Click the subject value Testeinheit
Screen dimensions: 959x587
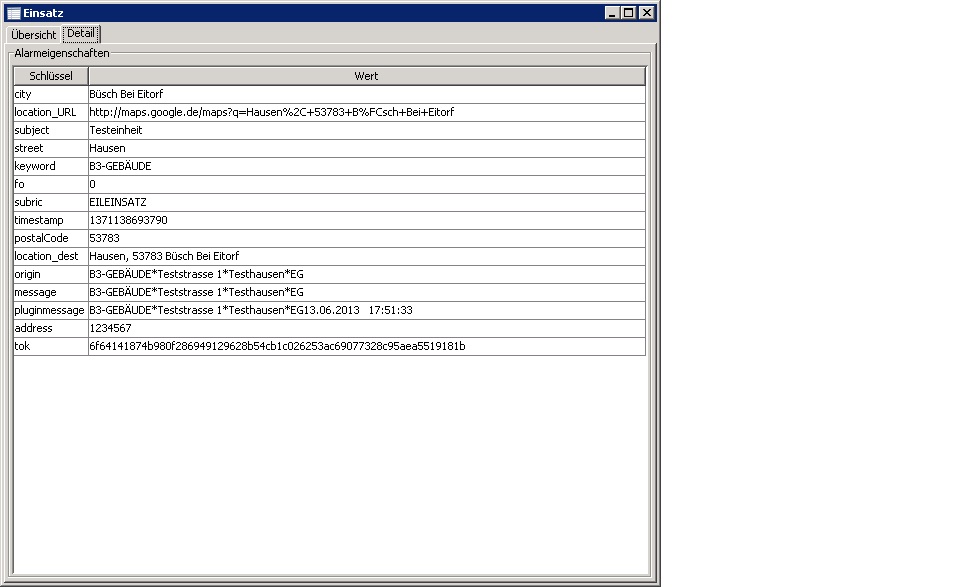[116, 130]
